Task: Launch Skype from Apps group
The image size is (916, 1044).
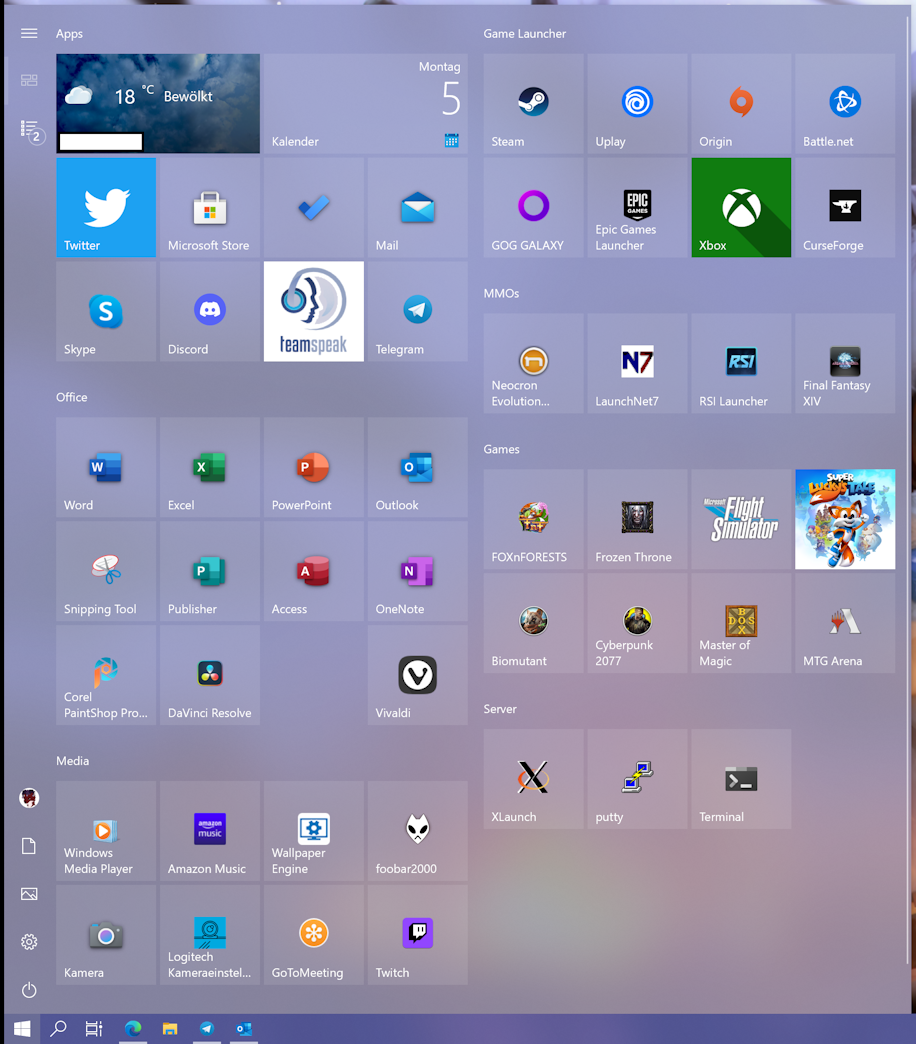Action: click(106, 311)
